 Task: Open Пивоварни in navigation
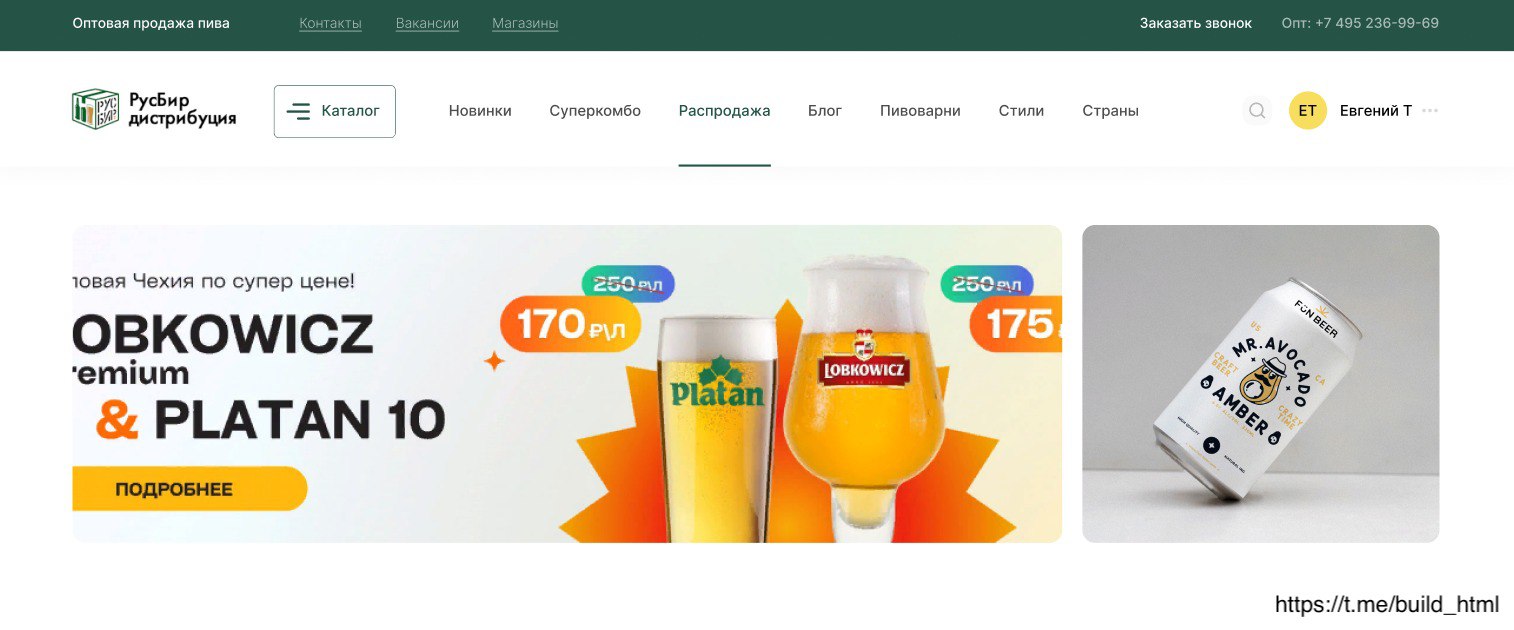tap(920, 111)
